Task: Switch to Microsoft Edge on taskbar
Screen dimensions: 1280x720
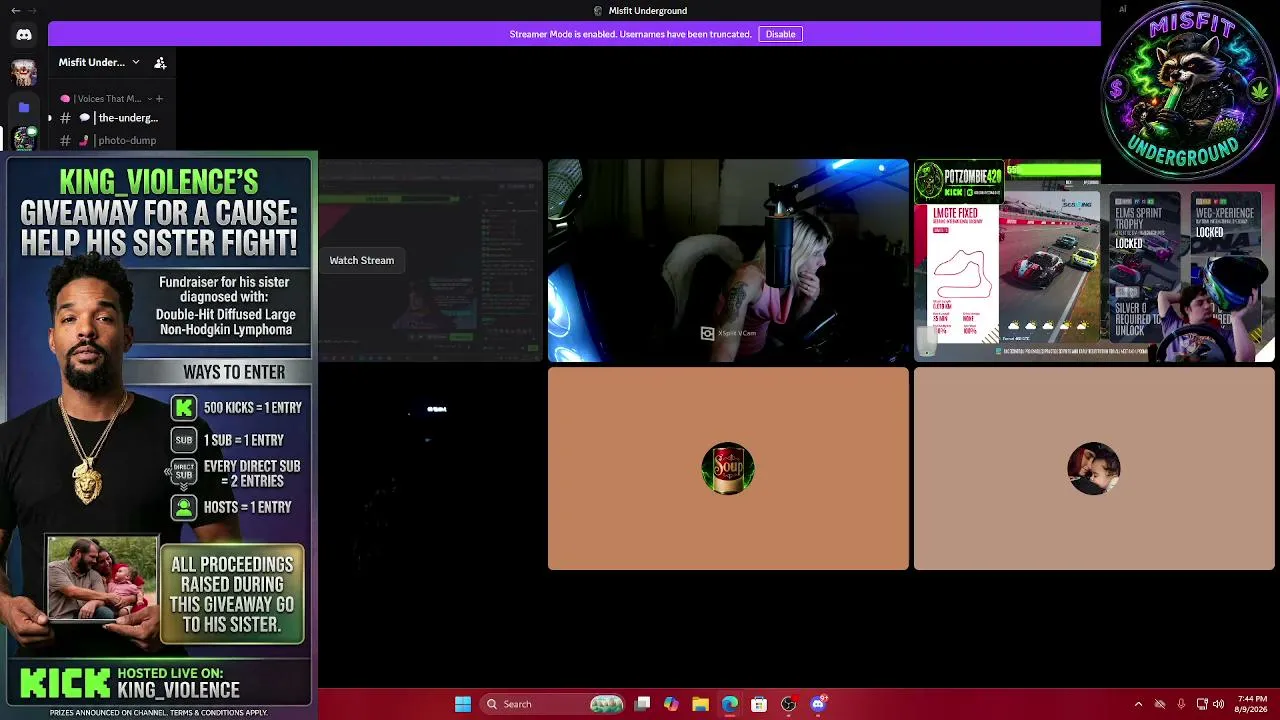Action: tap(730, 704)
